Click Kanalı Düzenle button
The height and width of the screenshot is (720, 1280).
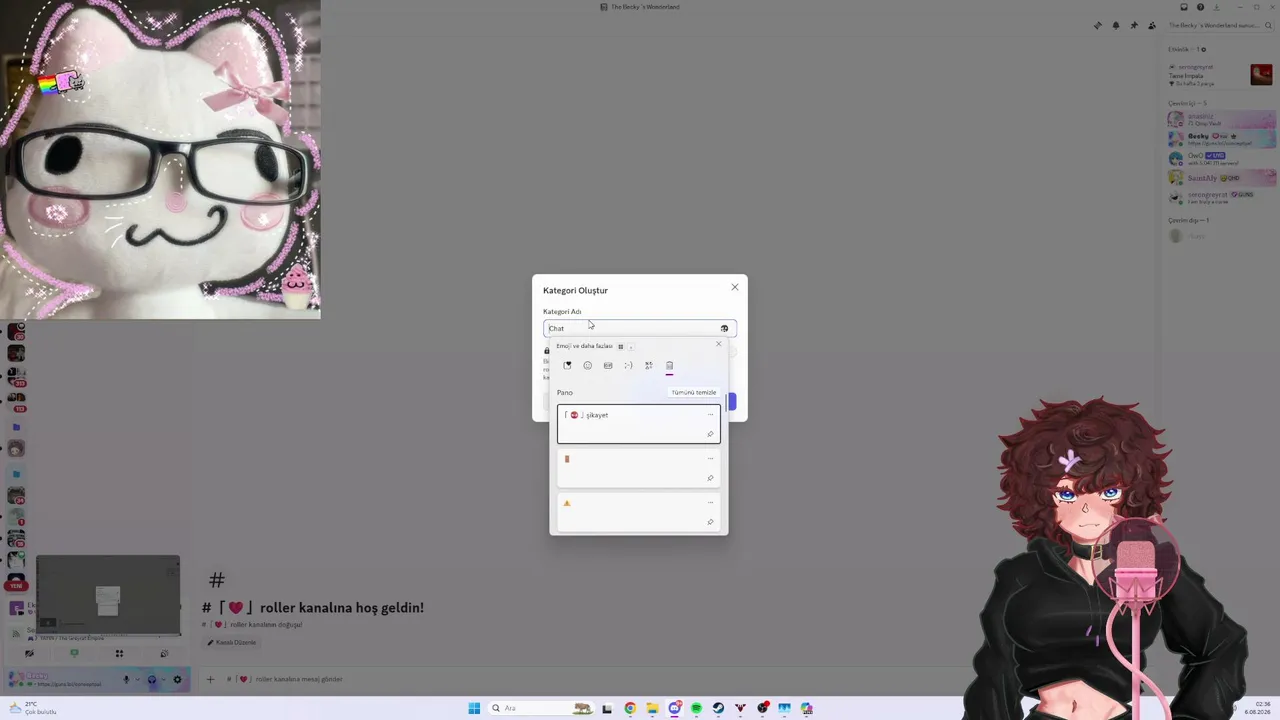click(x=231, y=642)
